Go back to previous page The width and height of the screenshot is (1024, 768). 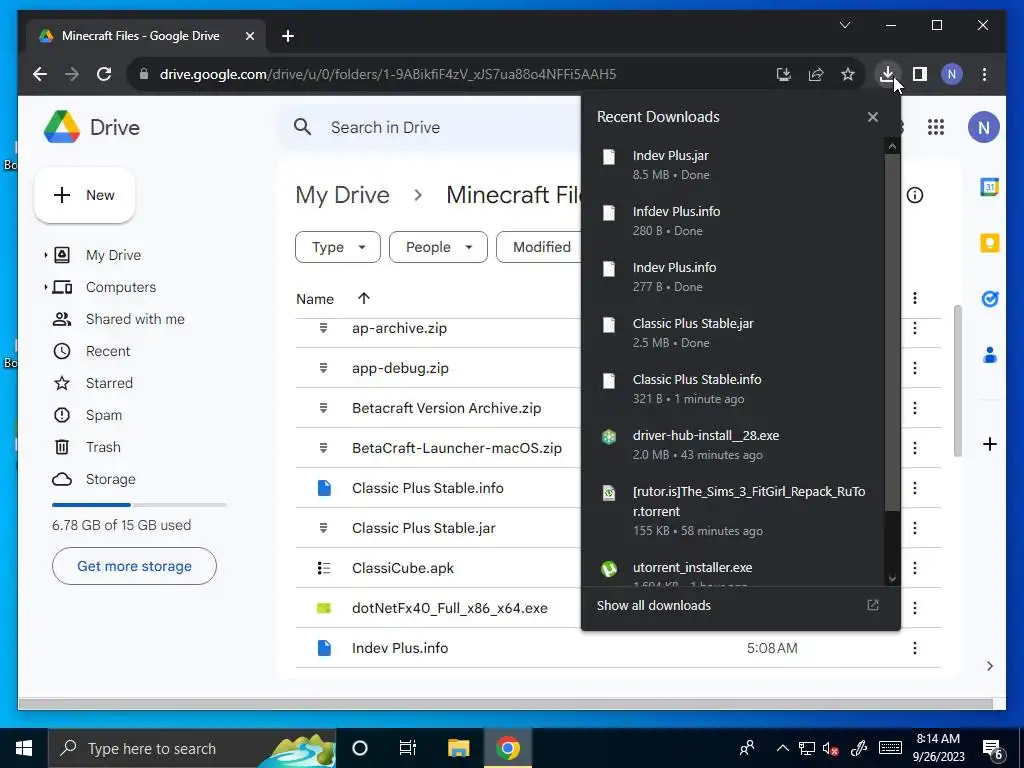point(40,74)
